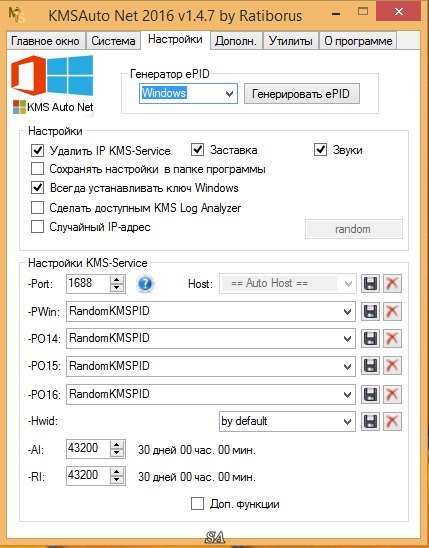
Task: Save the Hwid setting with the floppy icon
Action: (x=370, y=421)
